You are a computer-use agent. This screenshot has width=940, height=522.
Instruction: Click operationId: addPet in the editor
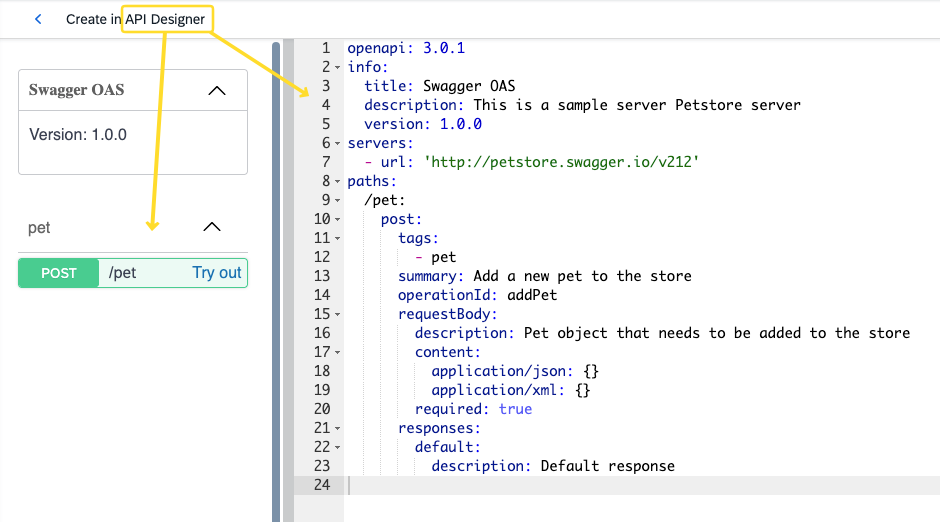coord(477,295)
